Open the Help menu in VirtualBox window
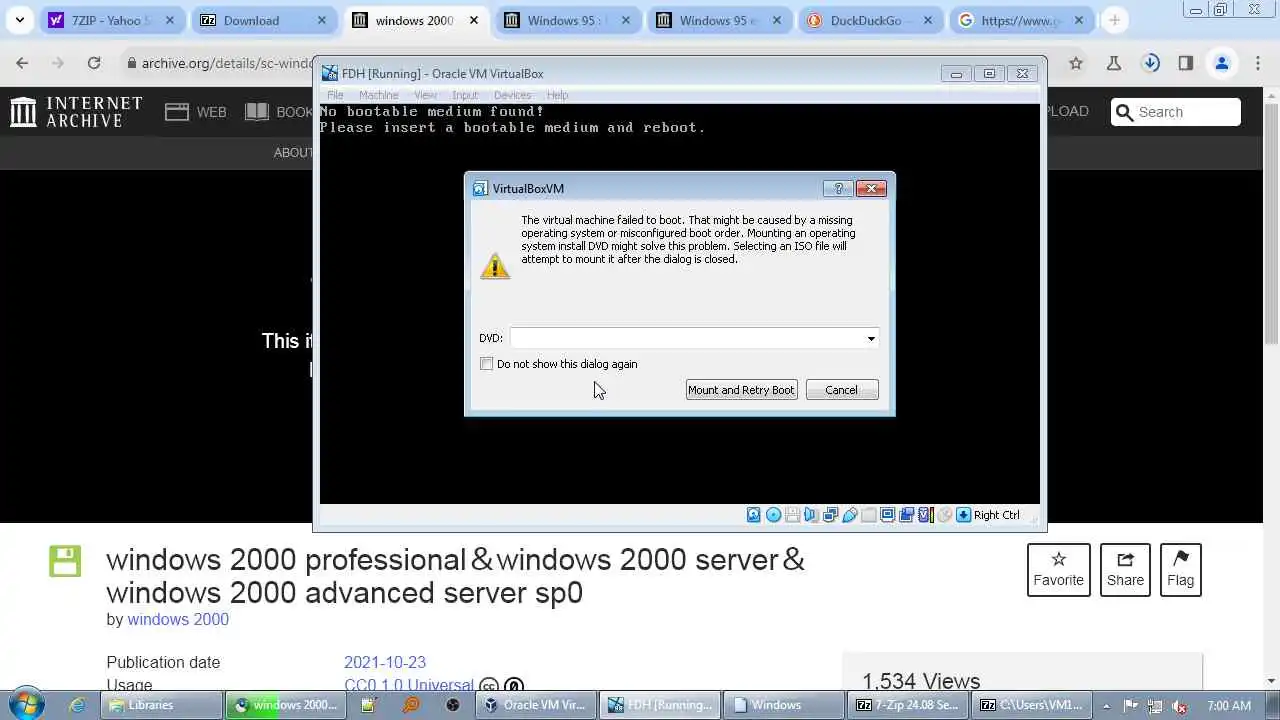Screen dimensions: 1280x720 click(557, 95)
